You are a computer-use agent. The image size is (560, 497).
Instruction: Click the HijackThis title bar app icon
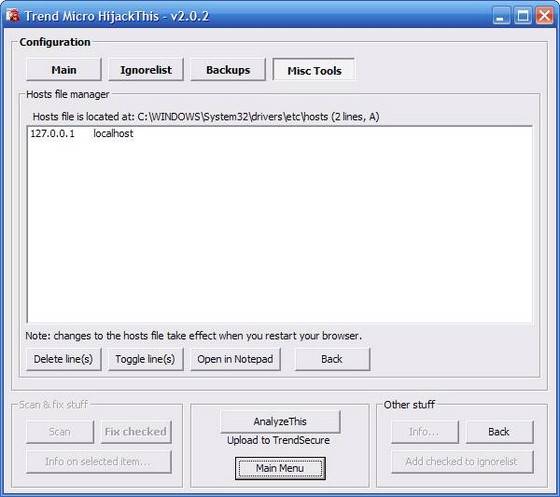click(12, 15)
